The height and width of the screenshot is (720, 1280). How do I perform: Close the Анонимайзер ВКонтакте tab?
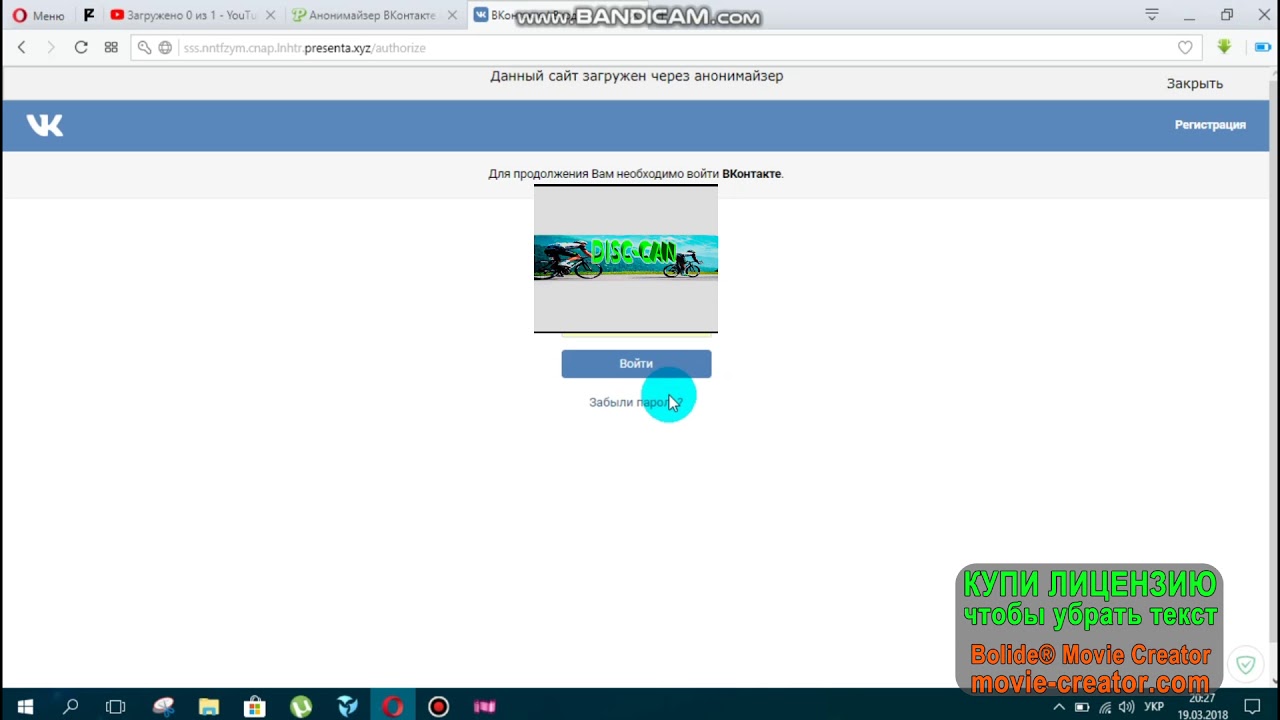tap(453, 15)
